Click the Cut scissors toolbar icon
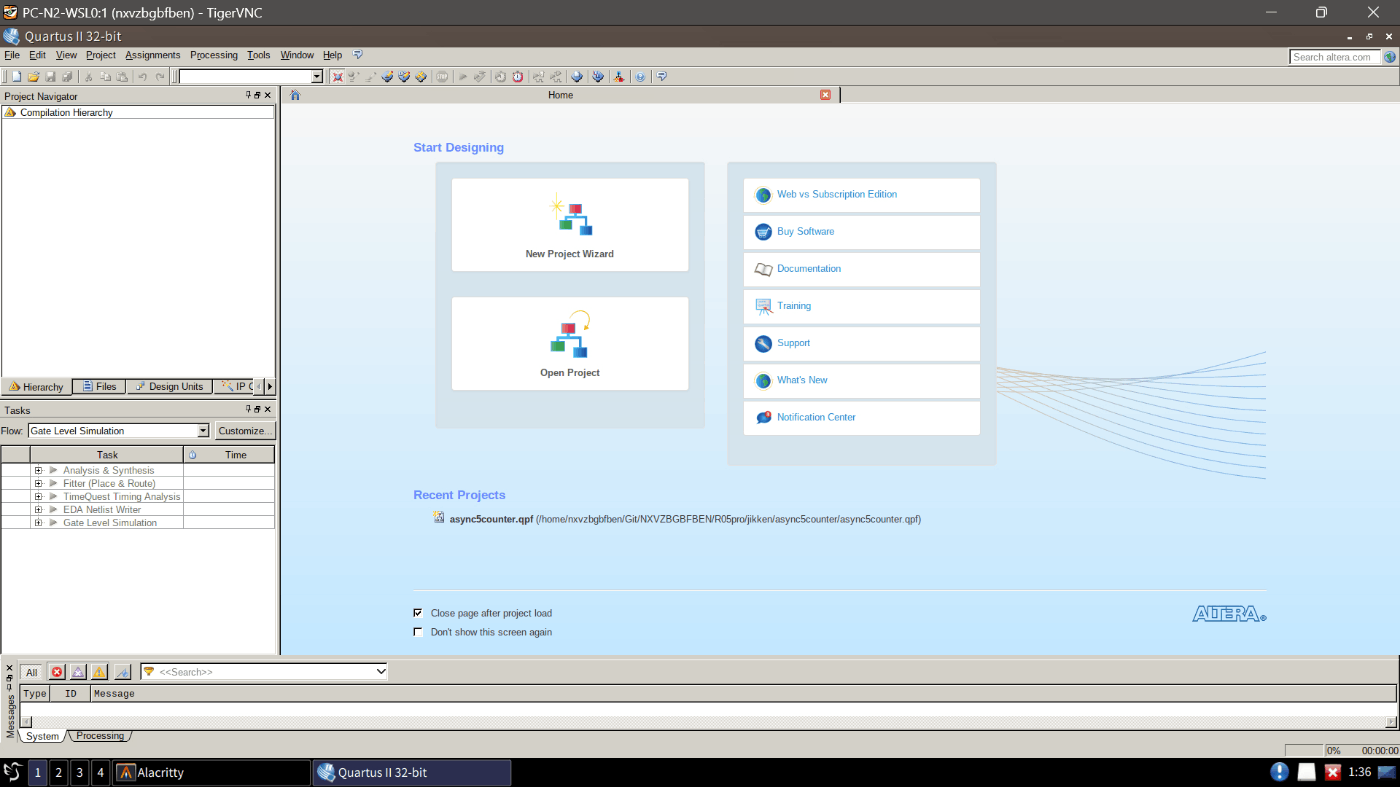Viewport: 1400px width, 787px height. [88, 76]
